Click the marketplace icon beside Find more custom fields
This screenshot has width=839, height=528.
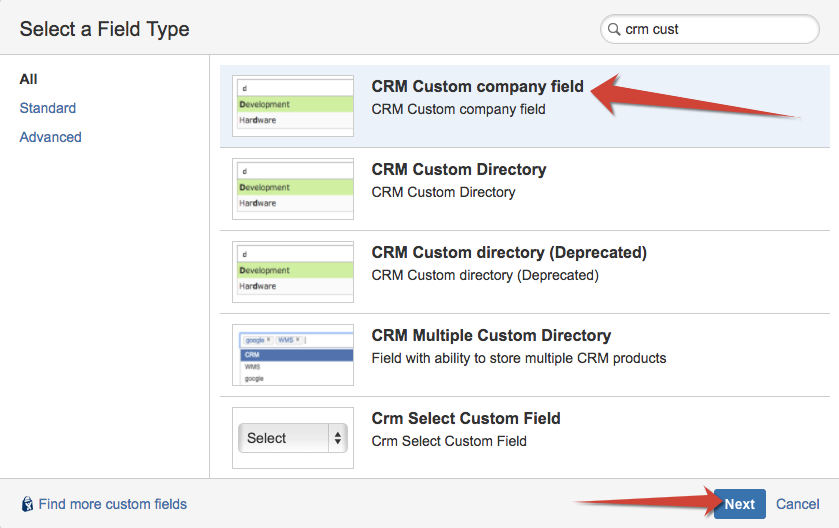(x=27, y=504)
